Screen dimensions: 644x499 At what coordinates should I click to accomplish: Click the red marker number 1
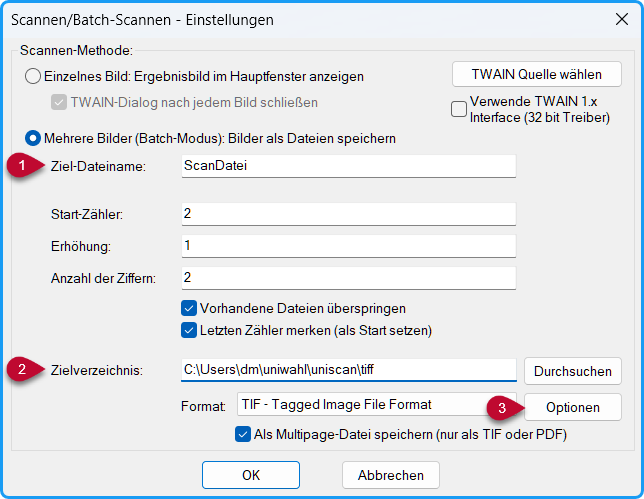pos(23,166)
